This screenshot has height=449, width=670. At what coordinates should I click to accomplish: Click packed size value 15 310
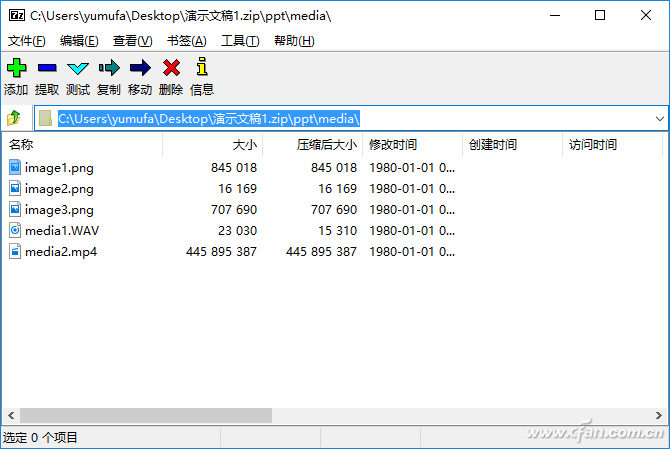point(337,231)
